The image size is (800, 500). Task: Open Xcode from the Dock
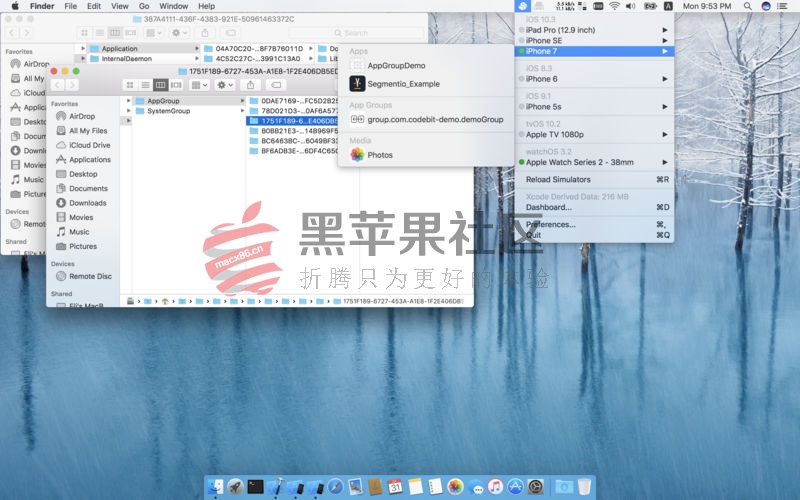tap(276, 486)
